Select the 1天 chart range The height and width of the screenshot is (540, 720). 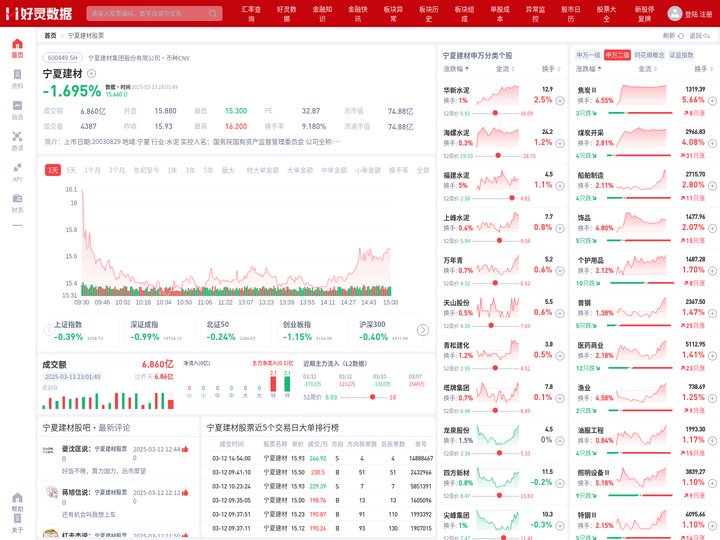(x=53, y=170)
